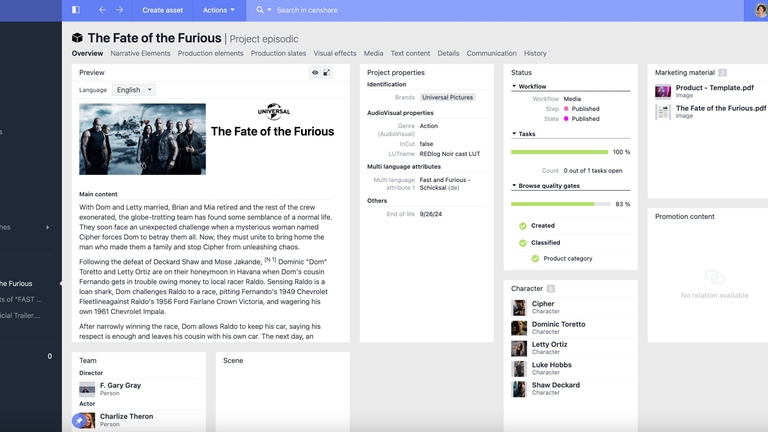The height and width of the screenshot is (432, 768).
Task: Collapse sidebar using edge handle arrow
Action: coord(60,284)
